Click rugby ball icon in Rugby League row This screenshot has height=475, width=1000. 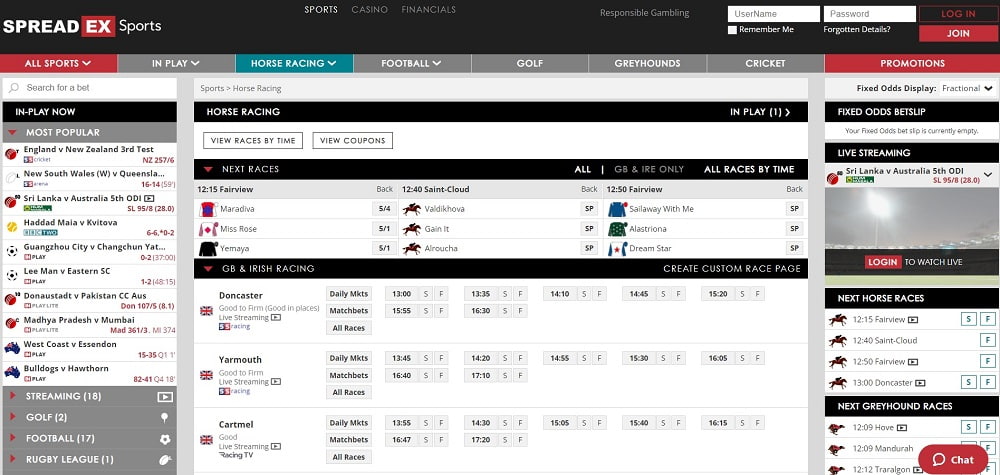coord(165,460)
